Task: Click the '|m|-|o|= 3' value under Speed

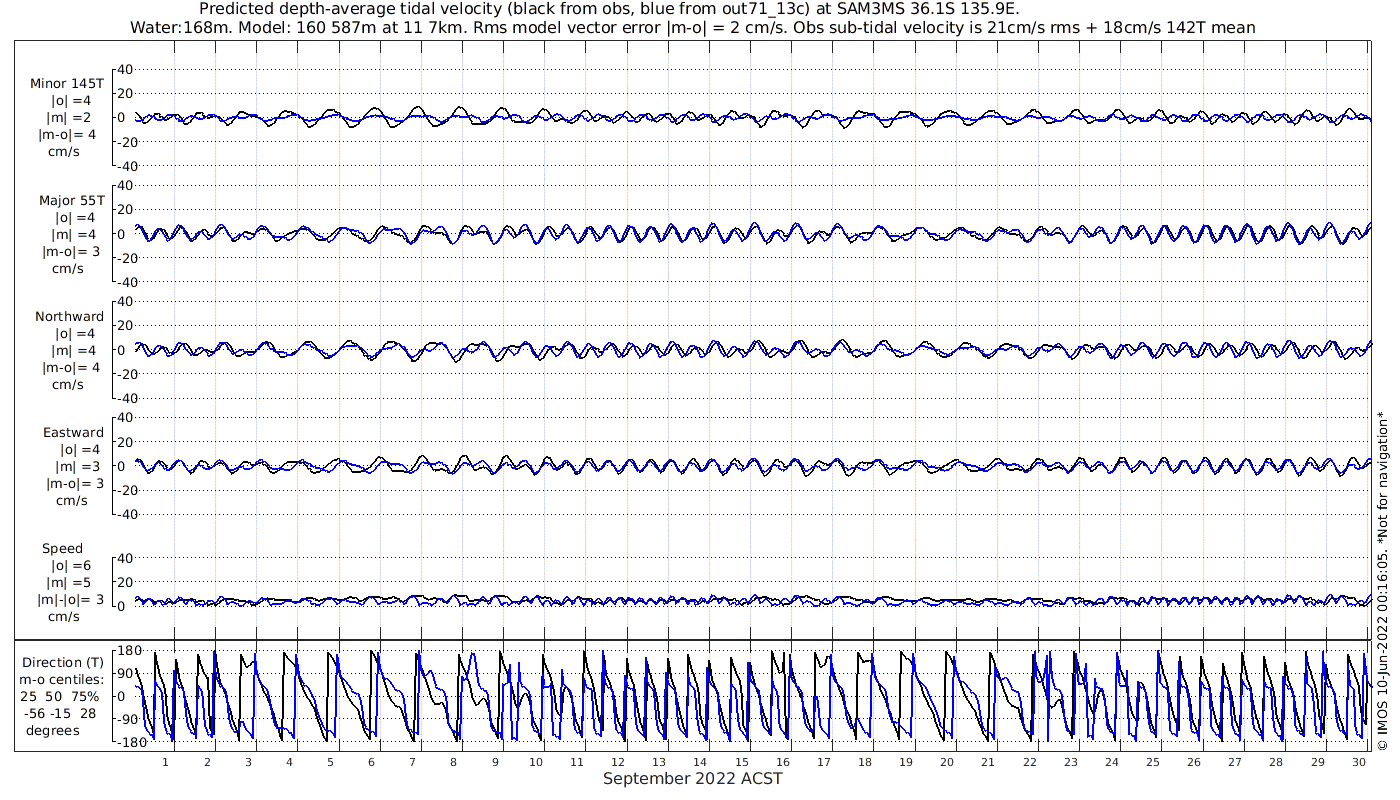Action: point(69,599)
